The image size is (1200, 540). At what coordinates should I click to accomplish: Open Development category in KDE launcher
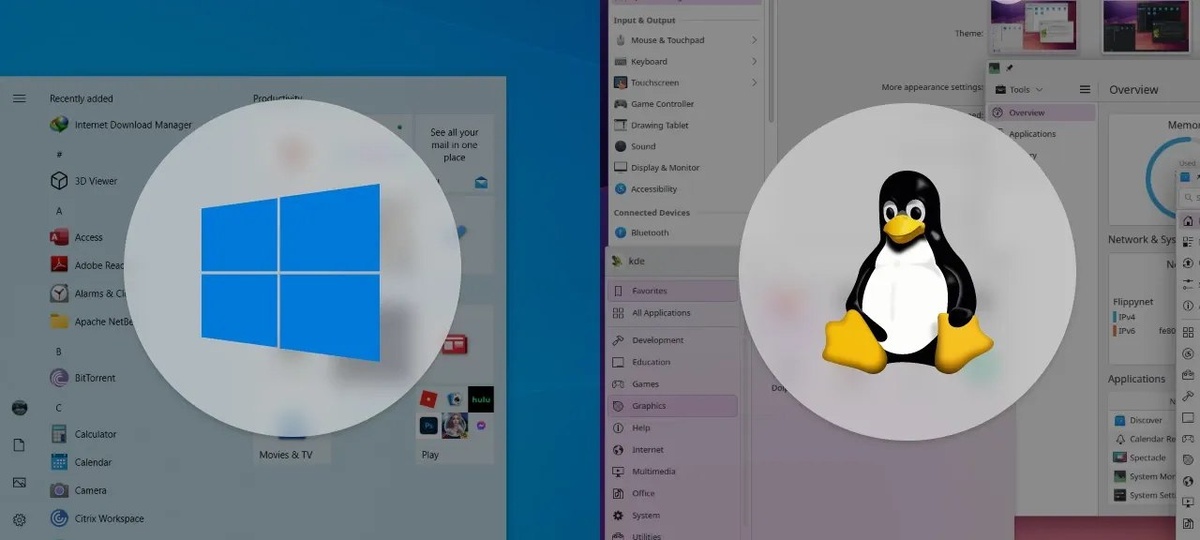[x=672, y=341]
